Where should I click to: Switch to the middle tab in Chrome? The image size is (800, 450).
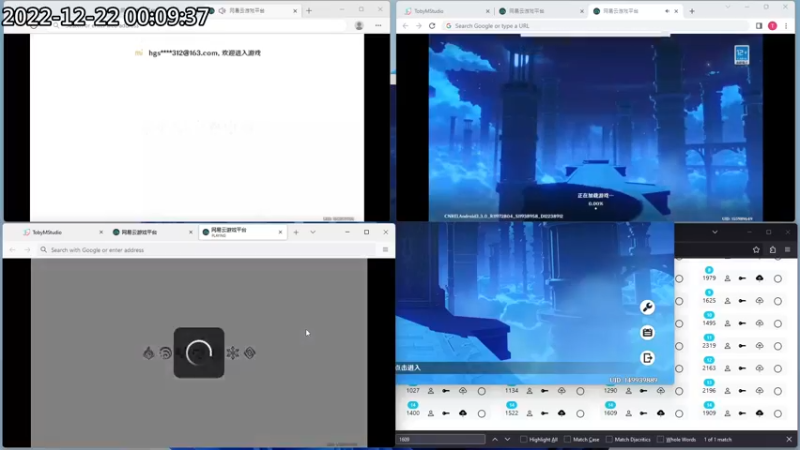point(541,11)
